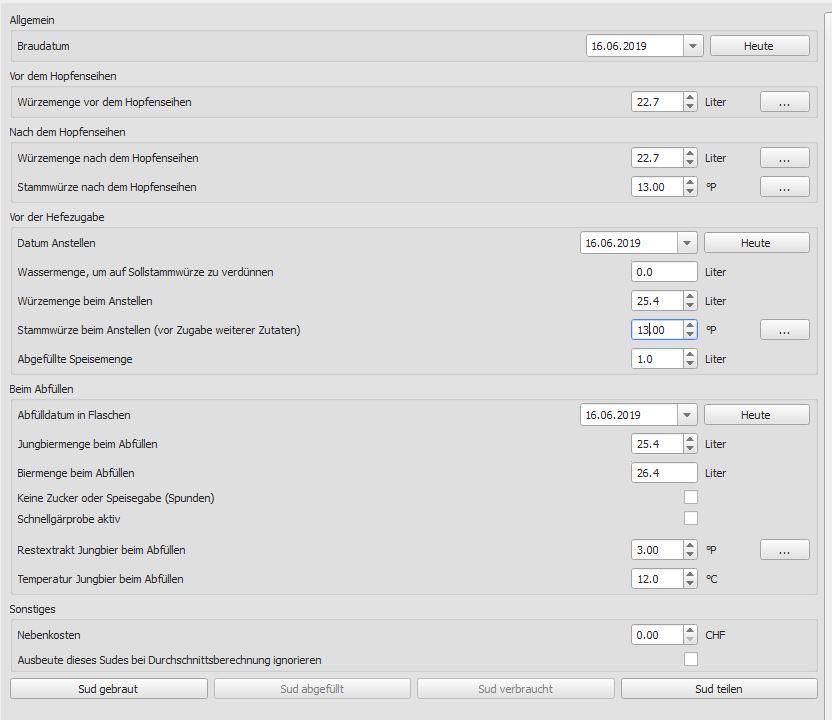Decrease Temperatur Jungbier beim Abfüllen with down arrow

690,584
